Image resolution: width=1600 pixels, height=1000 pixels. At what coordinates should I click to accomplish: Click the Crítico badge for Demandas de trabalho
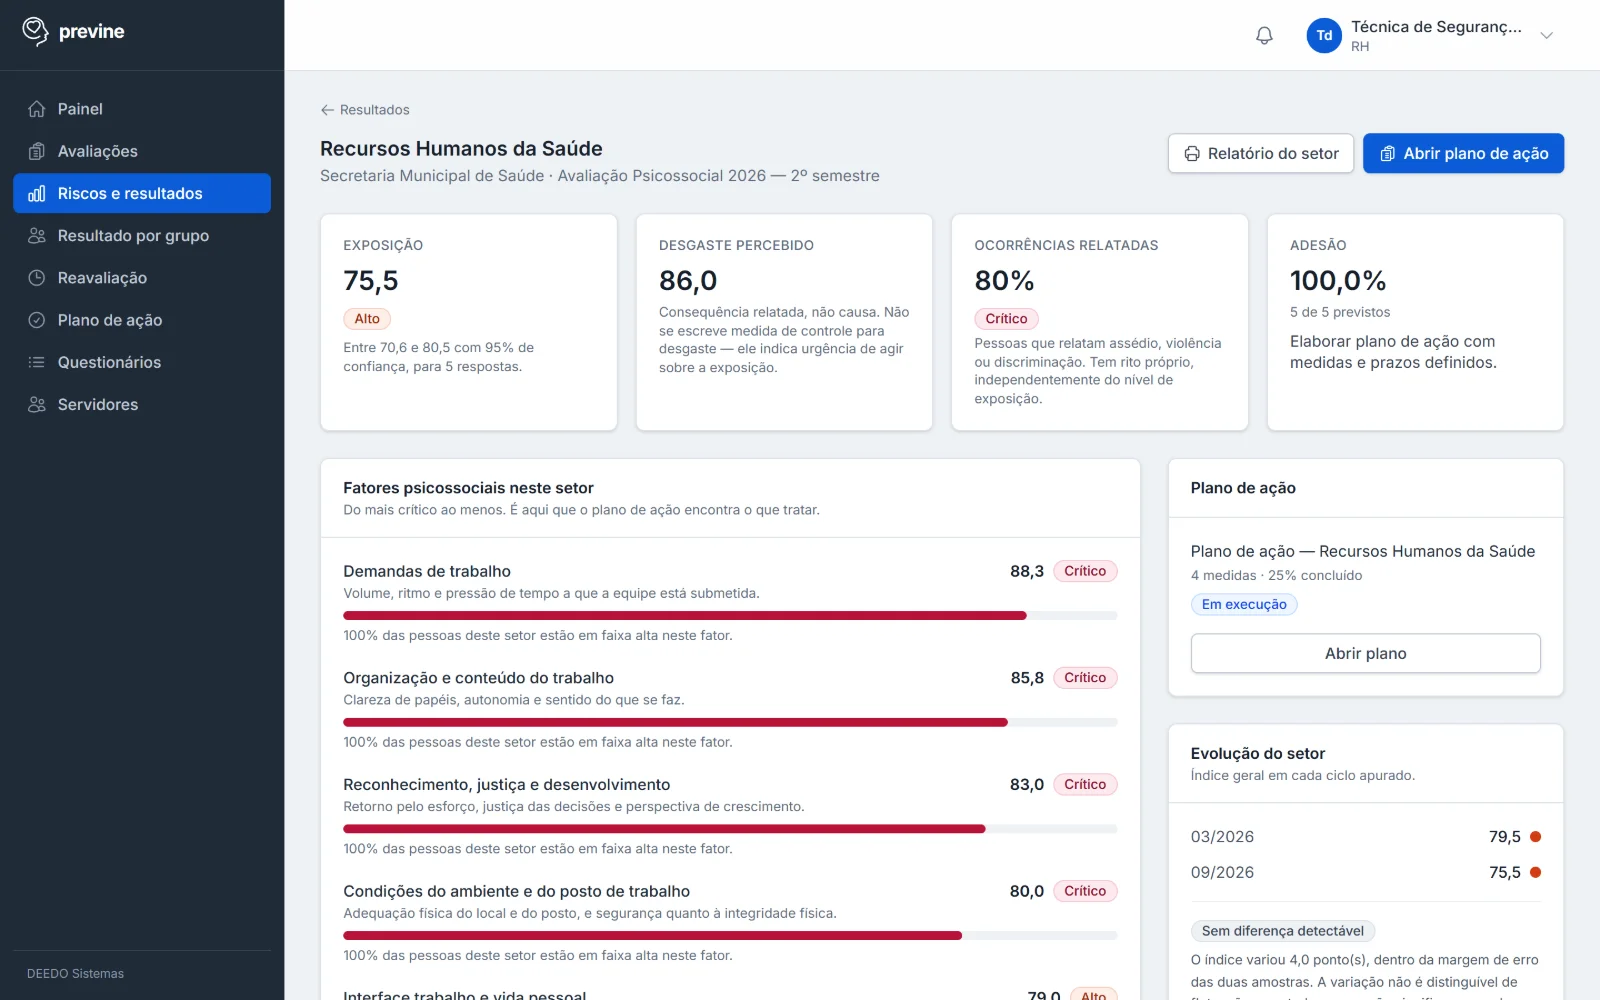pos(1085,571)
